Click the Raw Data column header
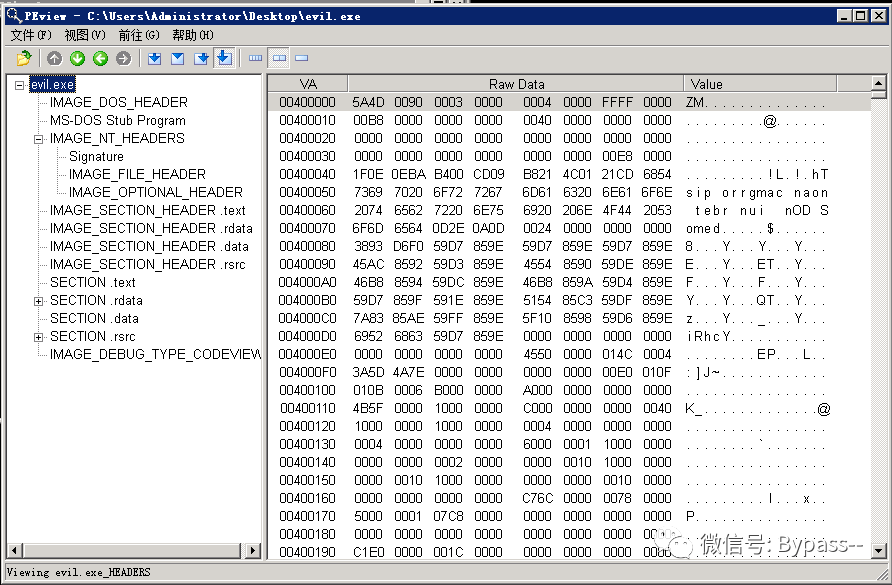Screen dimensions: 892x585 tap(516, 84)
